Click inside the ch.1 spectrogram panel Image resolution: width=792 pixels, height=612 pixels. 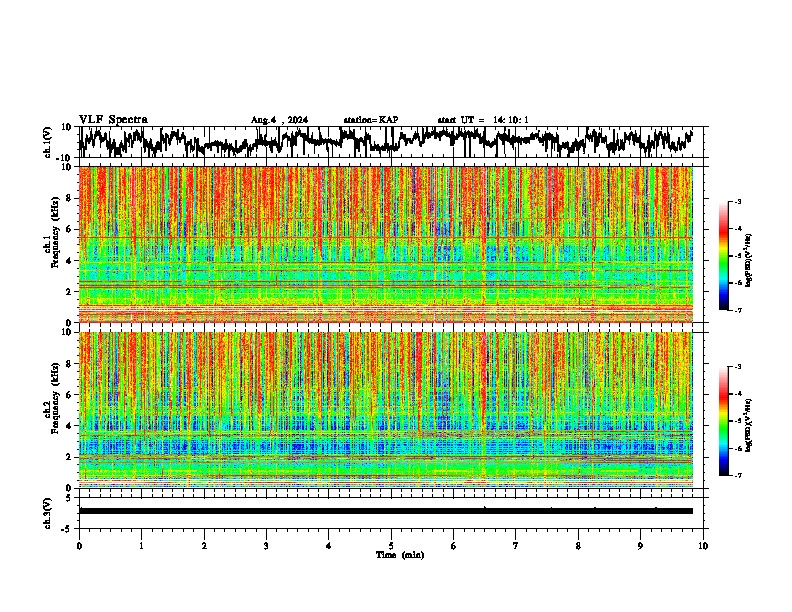386,244
